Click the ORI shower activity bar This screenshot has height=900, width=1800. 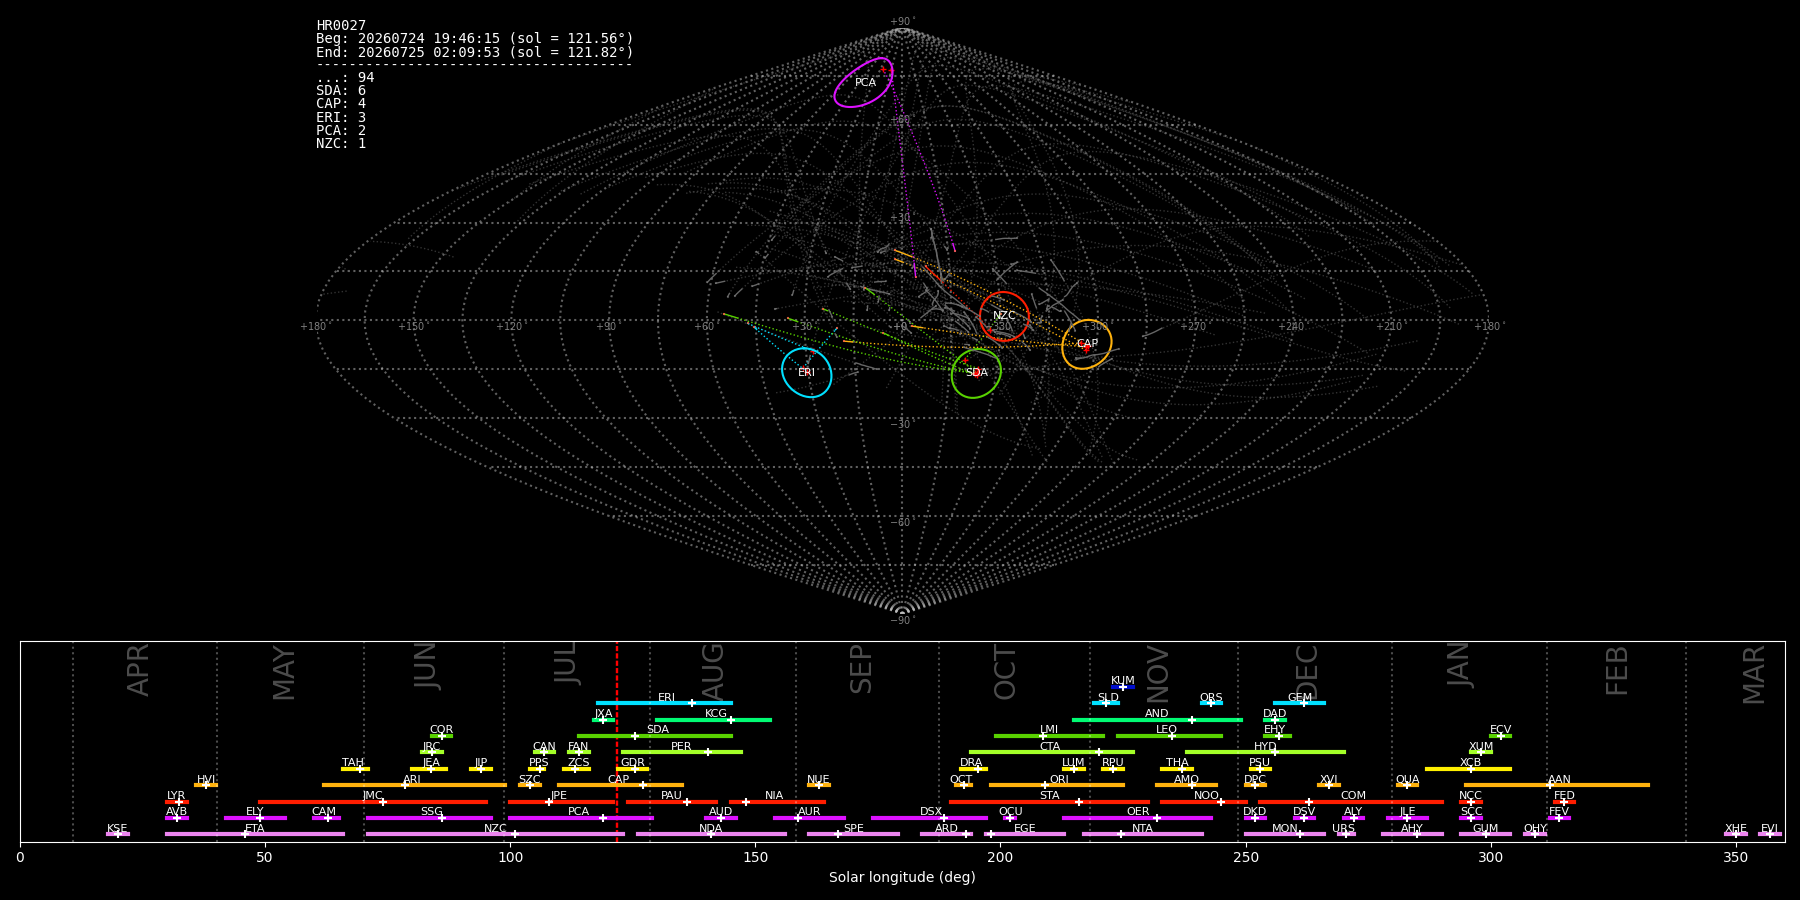tap(1056, 785)
